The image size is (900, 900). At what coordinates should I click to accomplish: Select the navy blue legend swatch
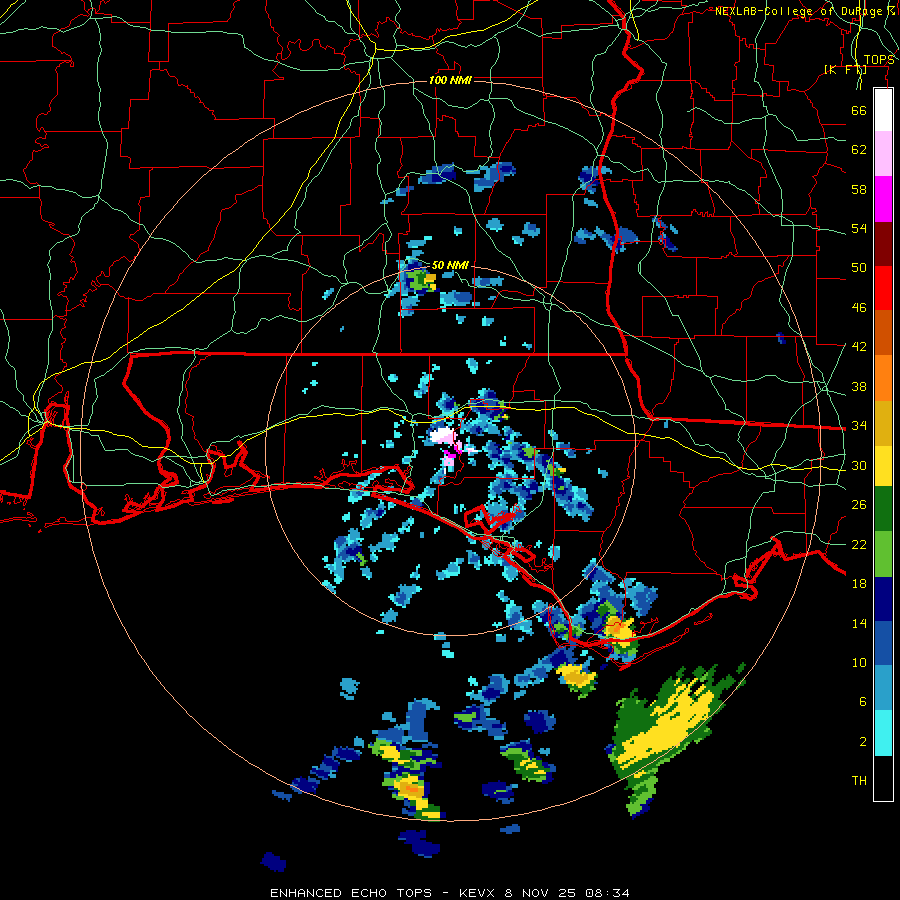[883, 599]
